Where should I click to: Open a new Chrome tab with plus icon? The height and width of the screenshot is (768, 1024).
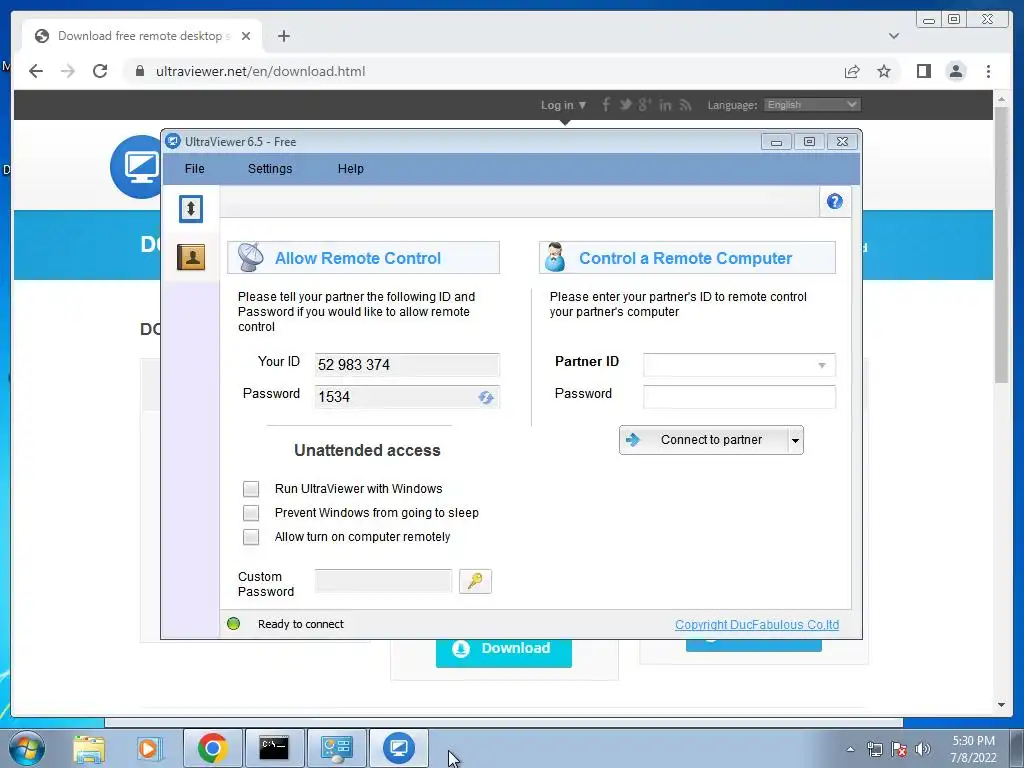(283, 36)
